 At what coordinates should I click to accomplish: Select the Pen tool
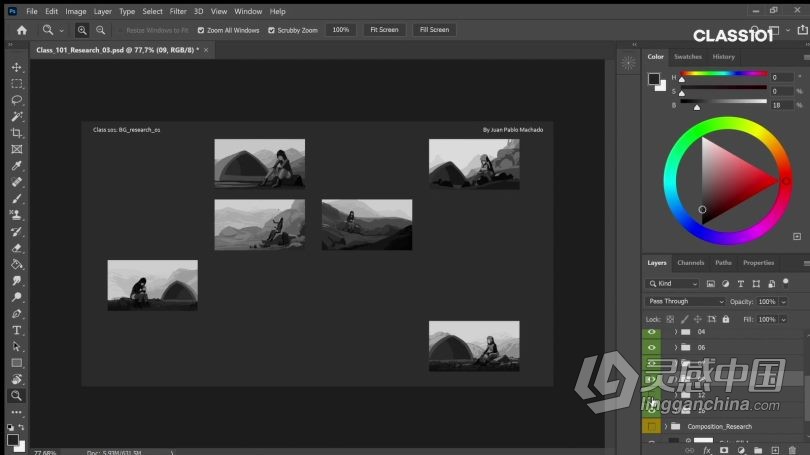coord(17,313)
